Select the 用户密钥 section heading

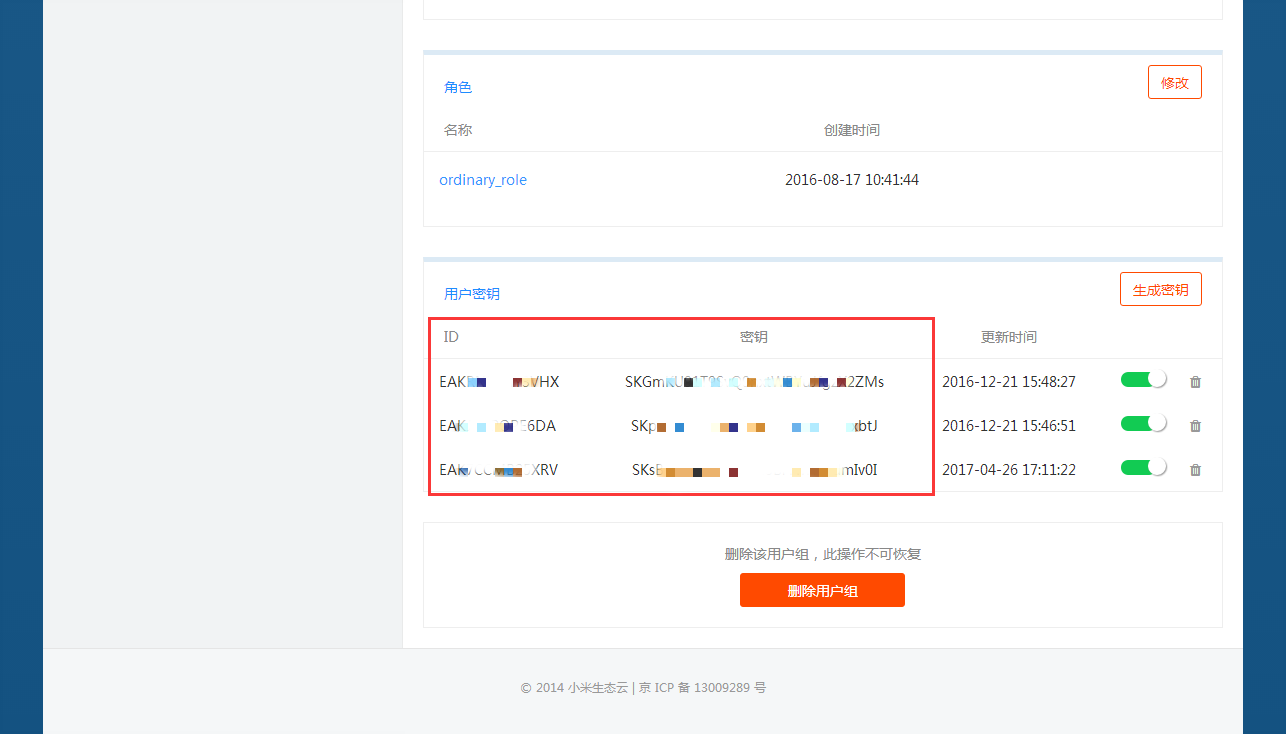coord(472,294)
